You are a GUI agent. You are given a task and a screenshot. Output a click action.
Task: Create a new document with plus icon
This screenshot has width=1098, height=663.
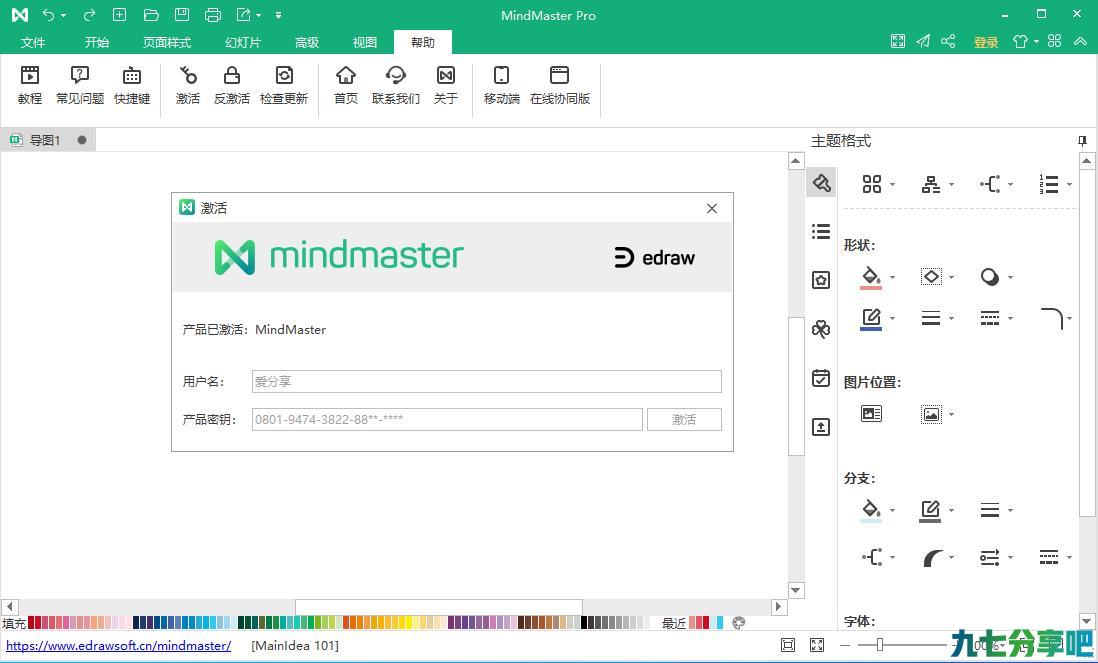click(x=120, y=15)
